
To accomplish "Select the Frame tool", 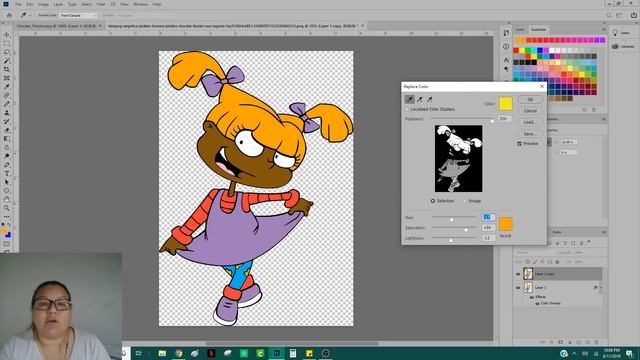I will [x=7, y=78].
